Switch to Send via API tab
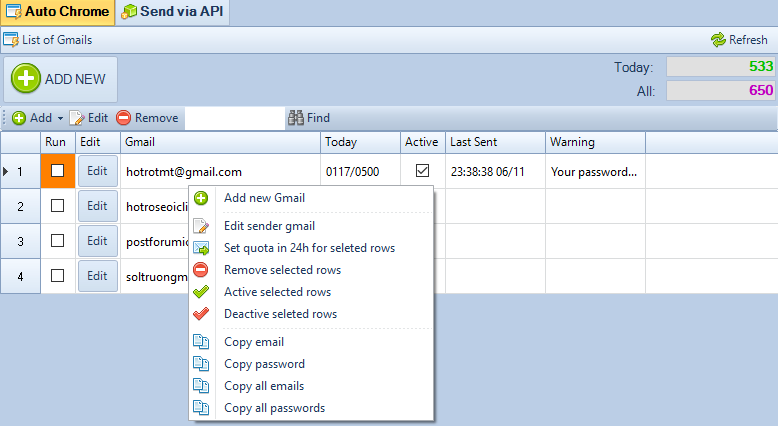The height and width of the screenshot is (426, 778). click(x=173, y=12)
